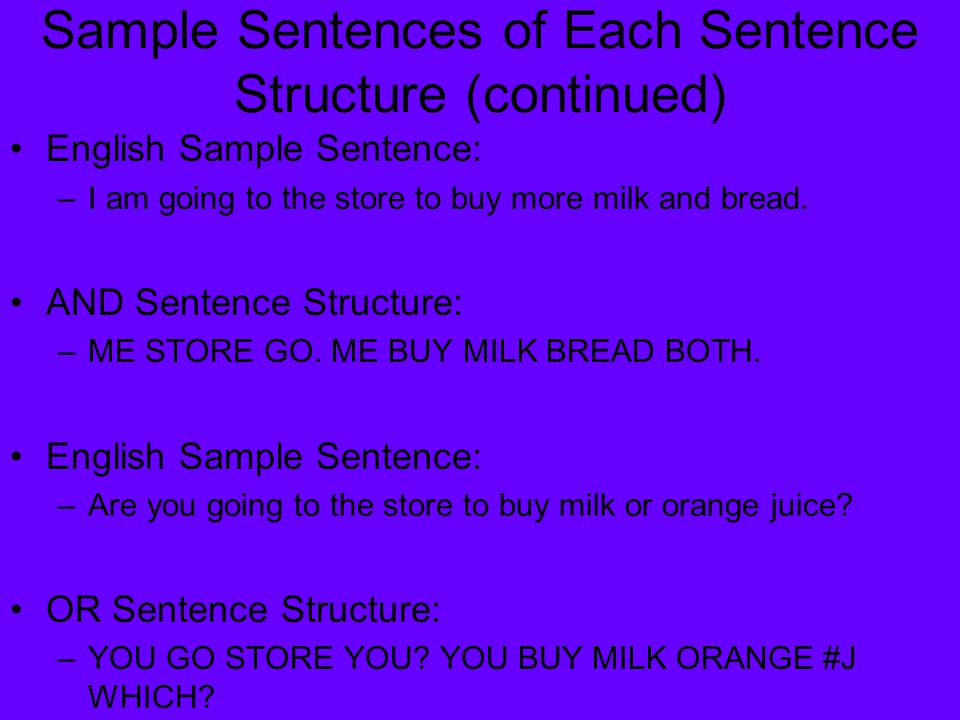This screenshot has height=720, width=960.
Task: Click the word 'Sample' in the slide title
Action: [x=130, y=31]
